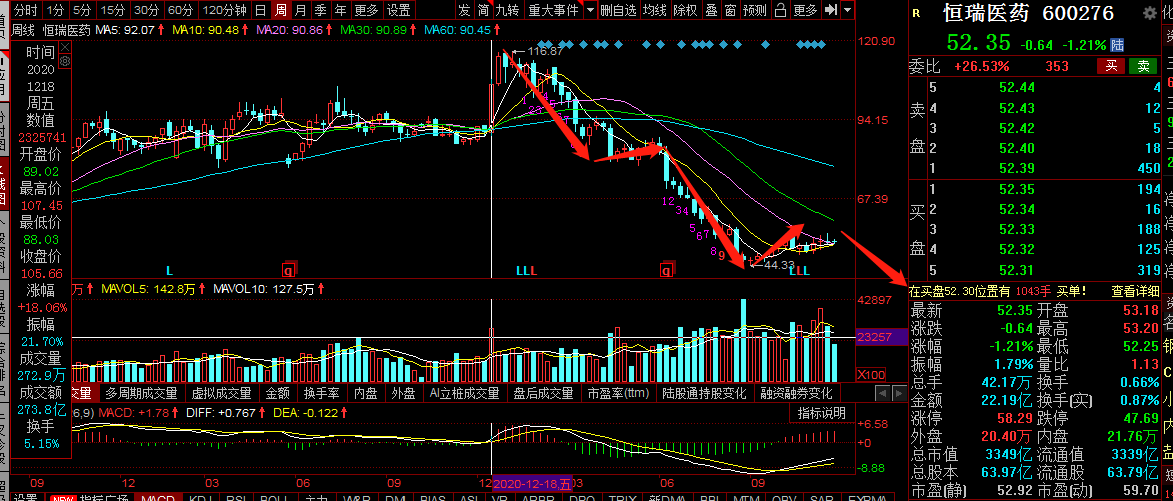Open the 指标说明 indicator explanation button

click(x=821, y=413)
